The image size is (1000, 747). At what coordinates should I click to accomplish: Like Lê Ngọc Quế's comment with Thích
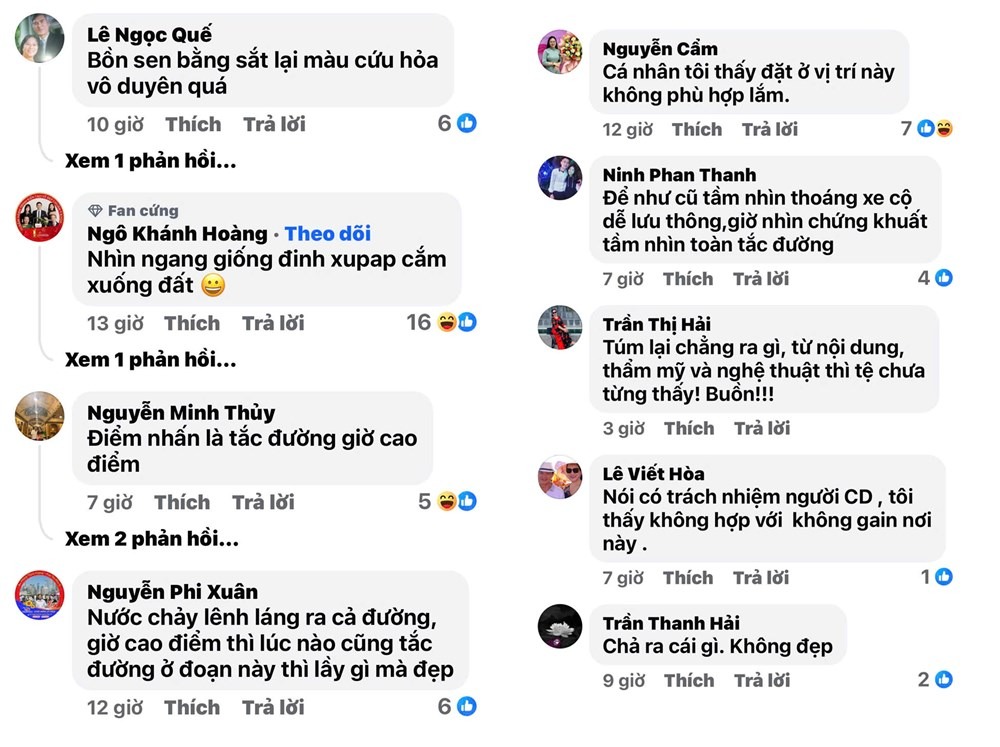(193, 124)
